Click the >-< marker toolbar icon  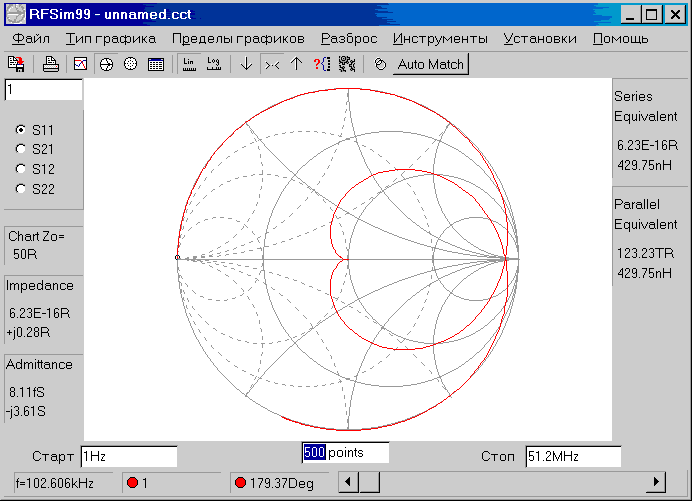point(272,65)
